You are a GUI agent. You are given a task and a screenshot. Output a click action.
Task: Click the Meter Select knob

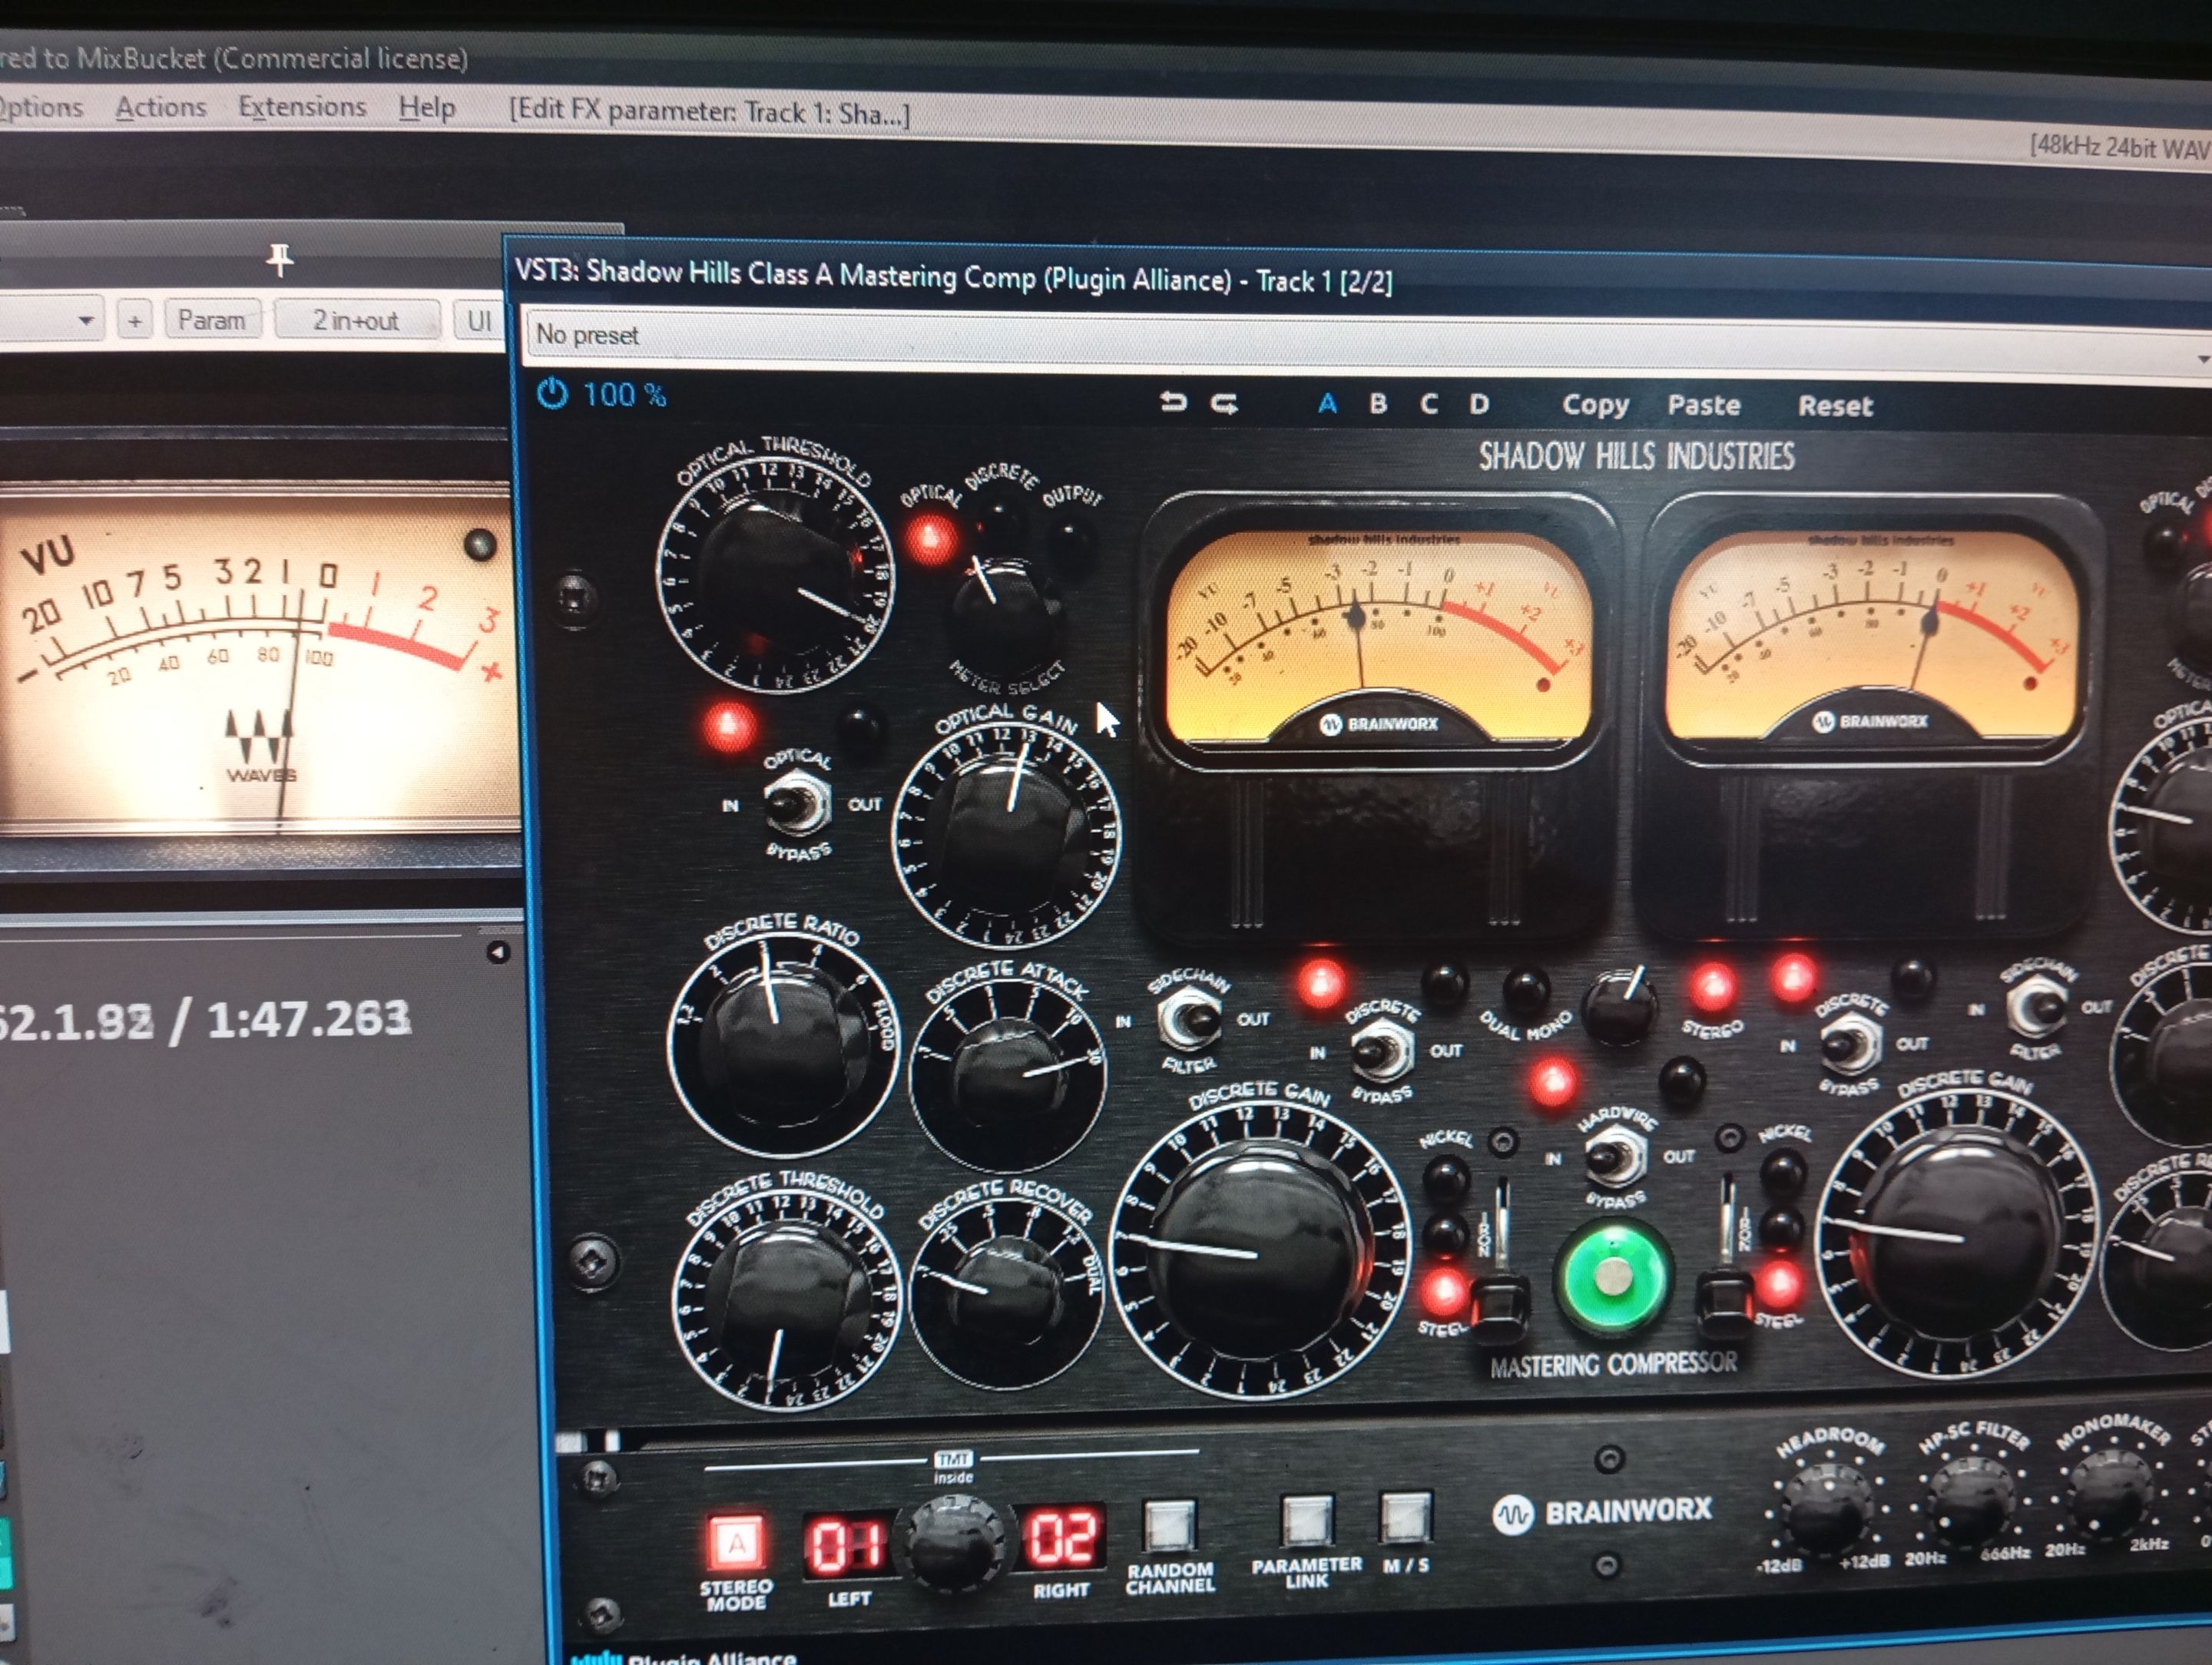click(1004, 607)
